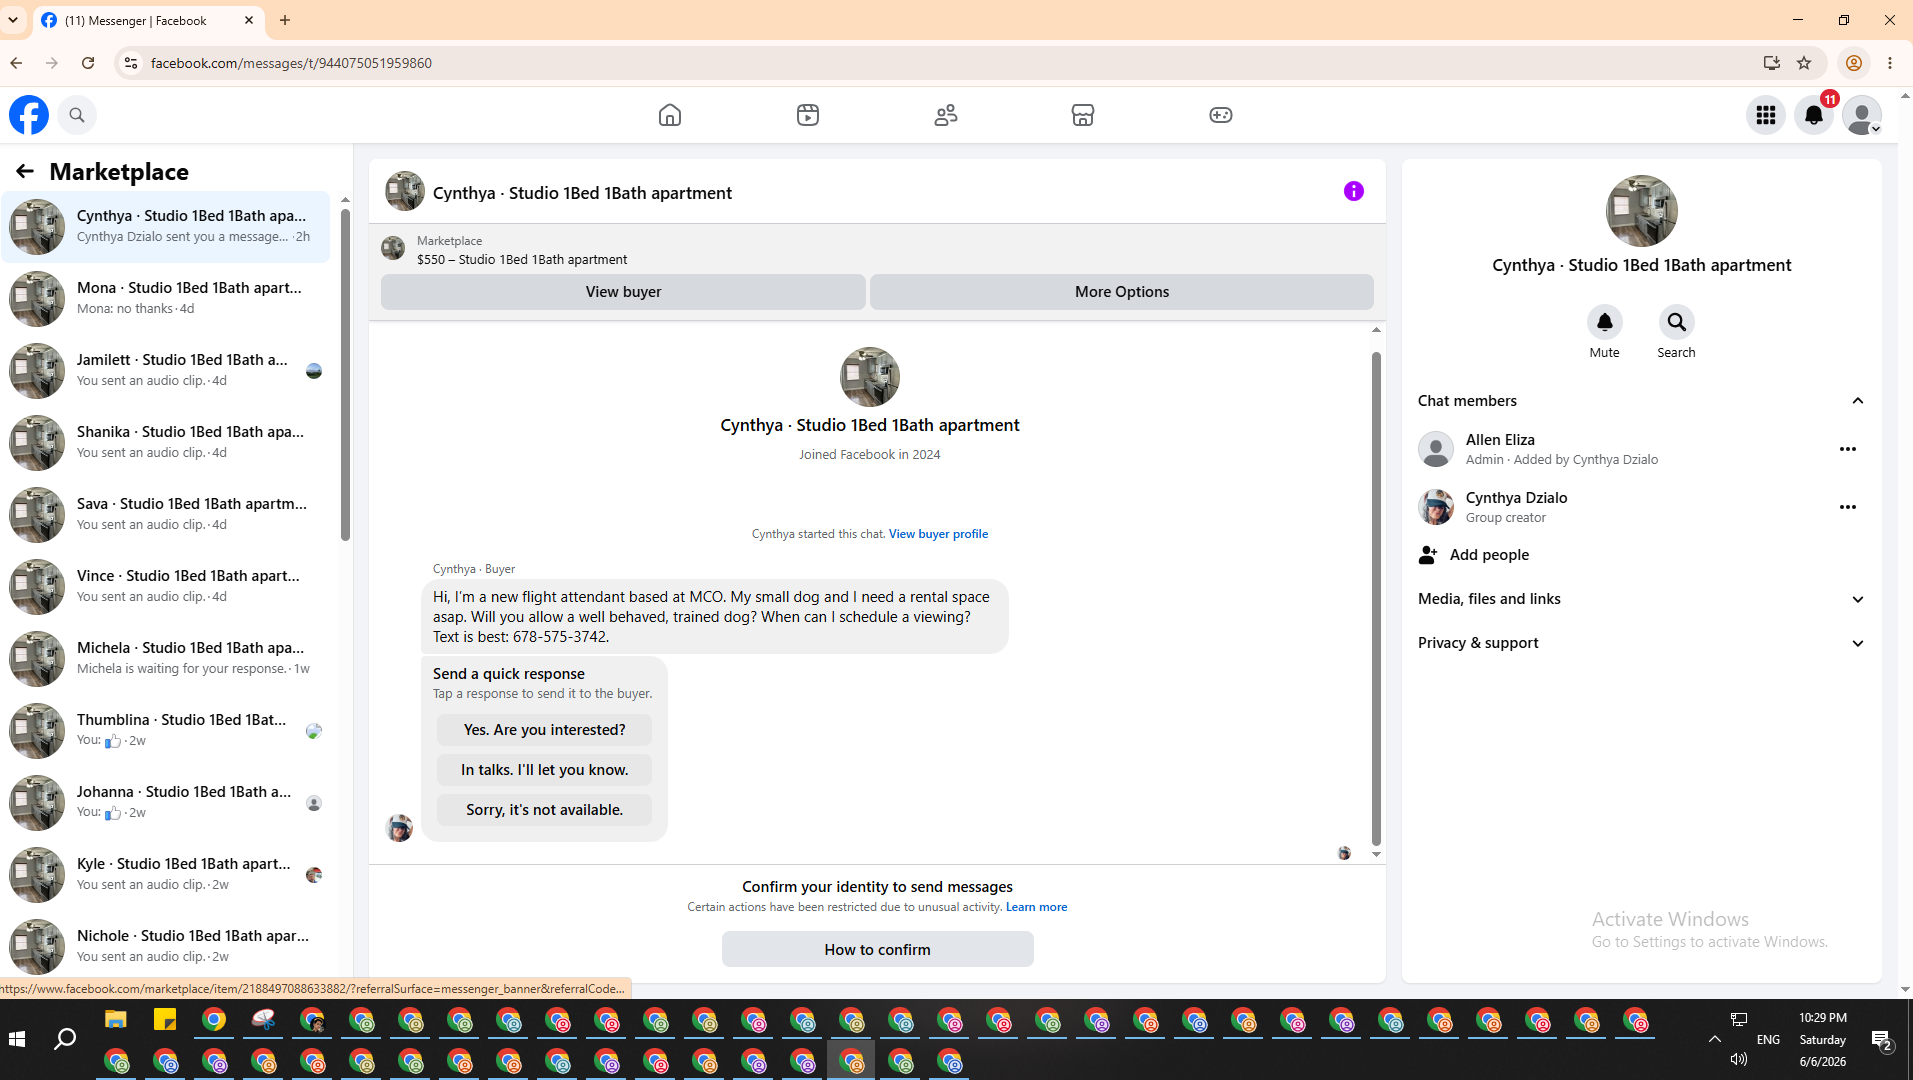Viewport: 1913px width, 1080px height.
Task: Open the volume control in system tray
Action: click(x=1739, y=1059)
